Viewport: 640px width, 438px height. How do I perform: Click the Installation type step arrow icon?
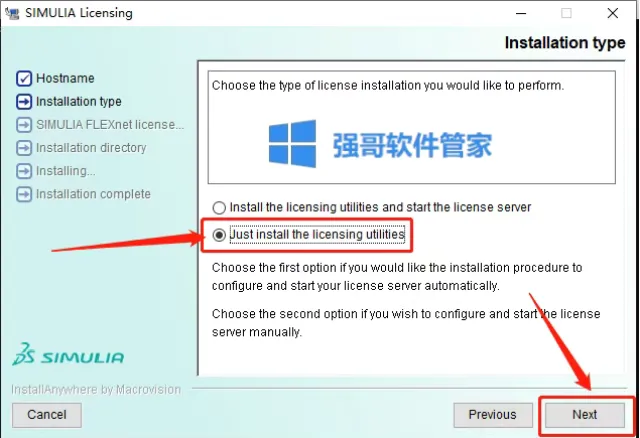(24, 102)
